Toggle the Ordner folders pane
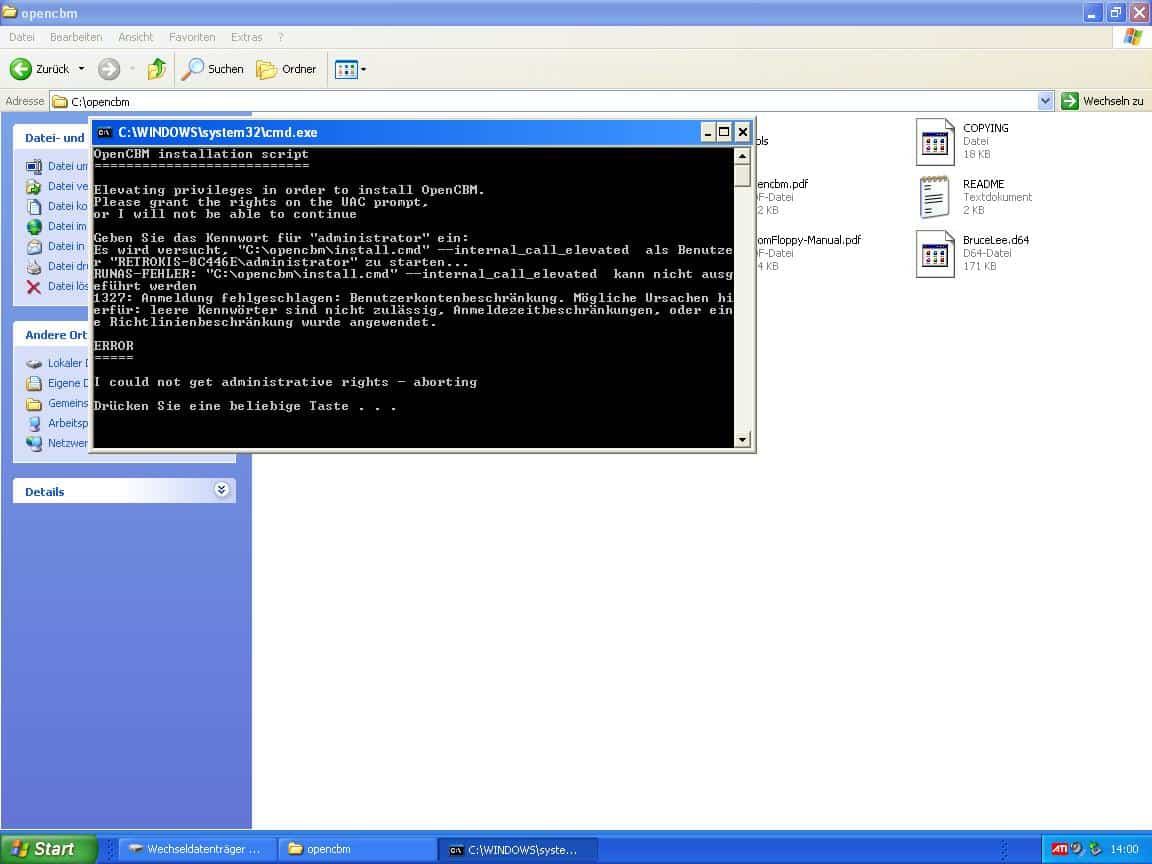Screen dimensions: 1152x864 click(x=286, y=69)
